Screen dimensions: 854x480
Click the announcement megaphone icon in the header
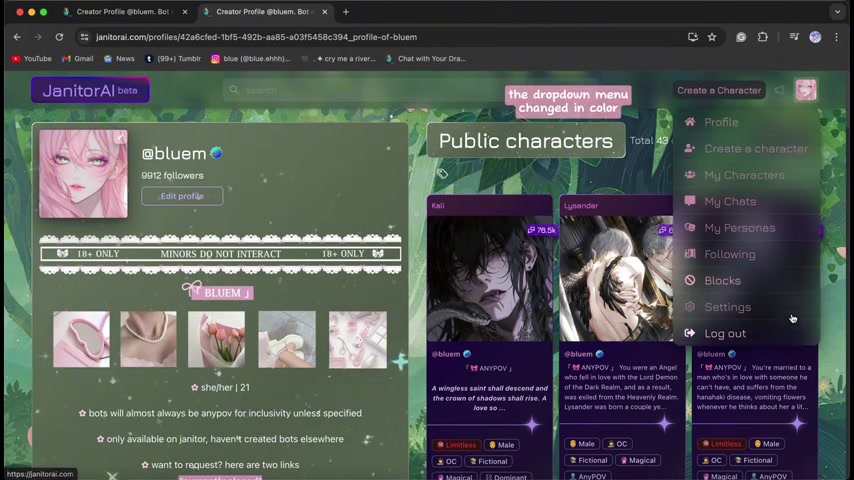pyautogui.click(x=779, y=90)
